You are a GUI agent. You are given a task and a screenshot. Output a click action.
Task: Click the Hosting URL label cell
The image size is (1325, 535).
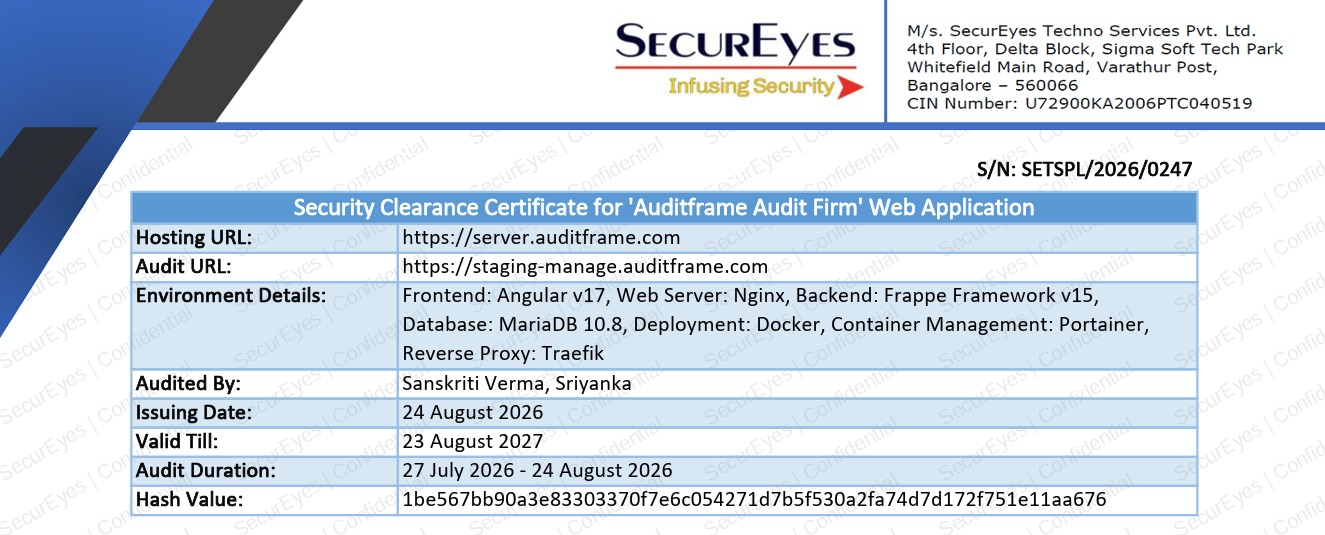[x=264, y=238]
